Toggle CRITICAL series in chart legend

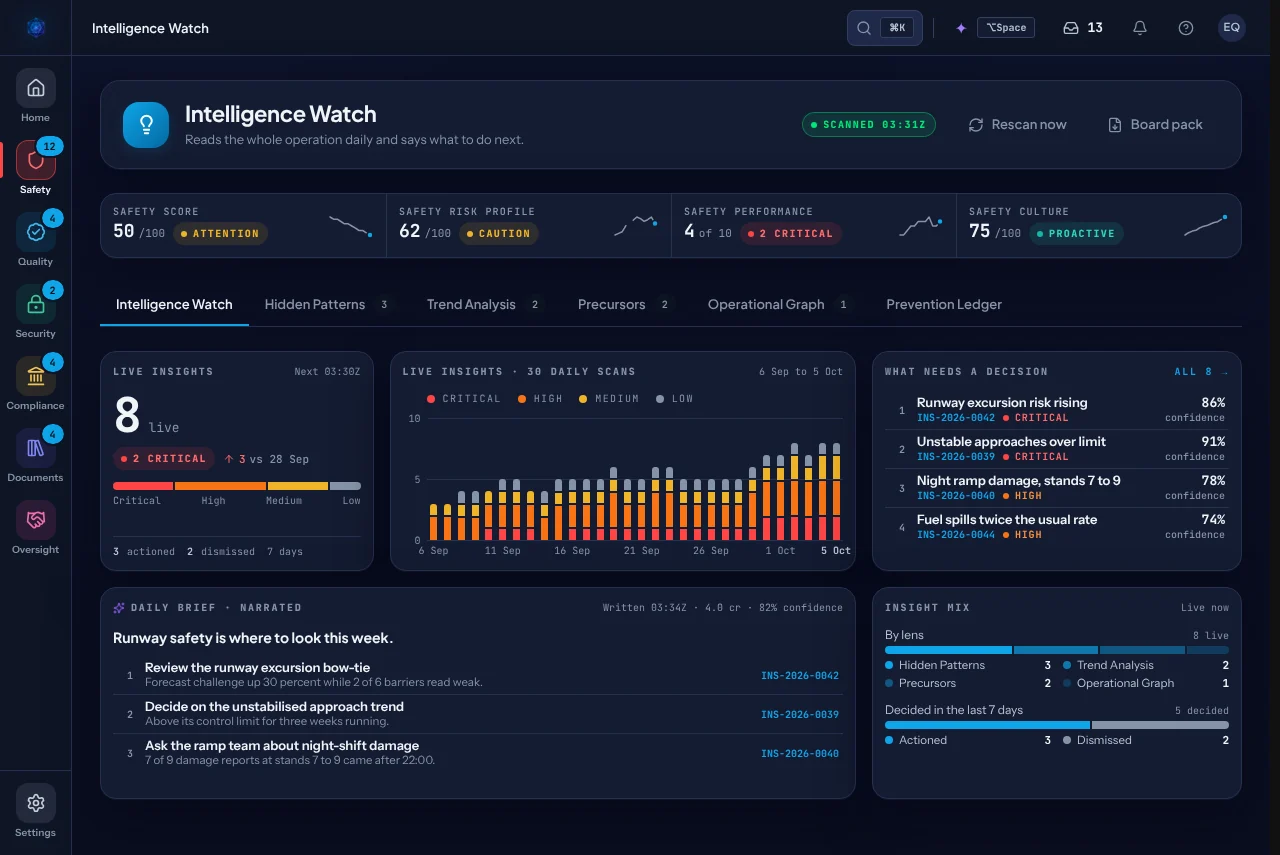464,398
